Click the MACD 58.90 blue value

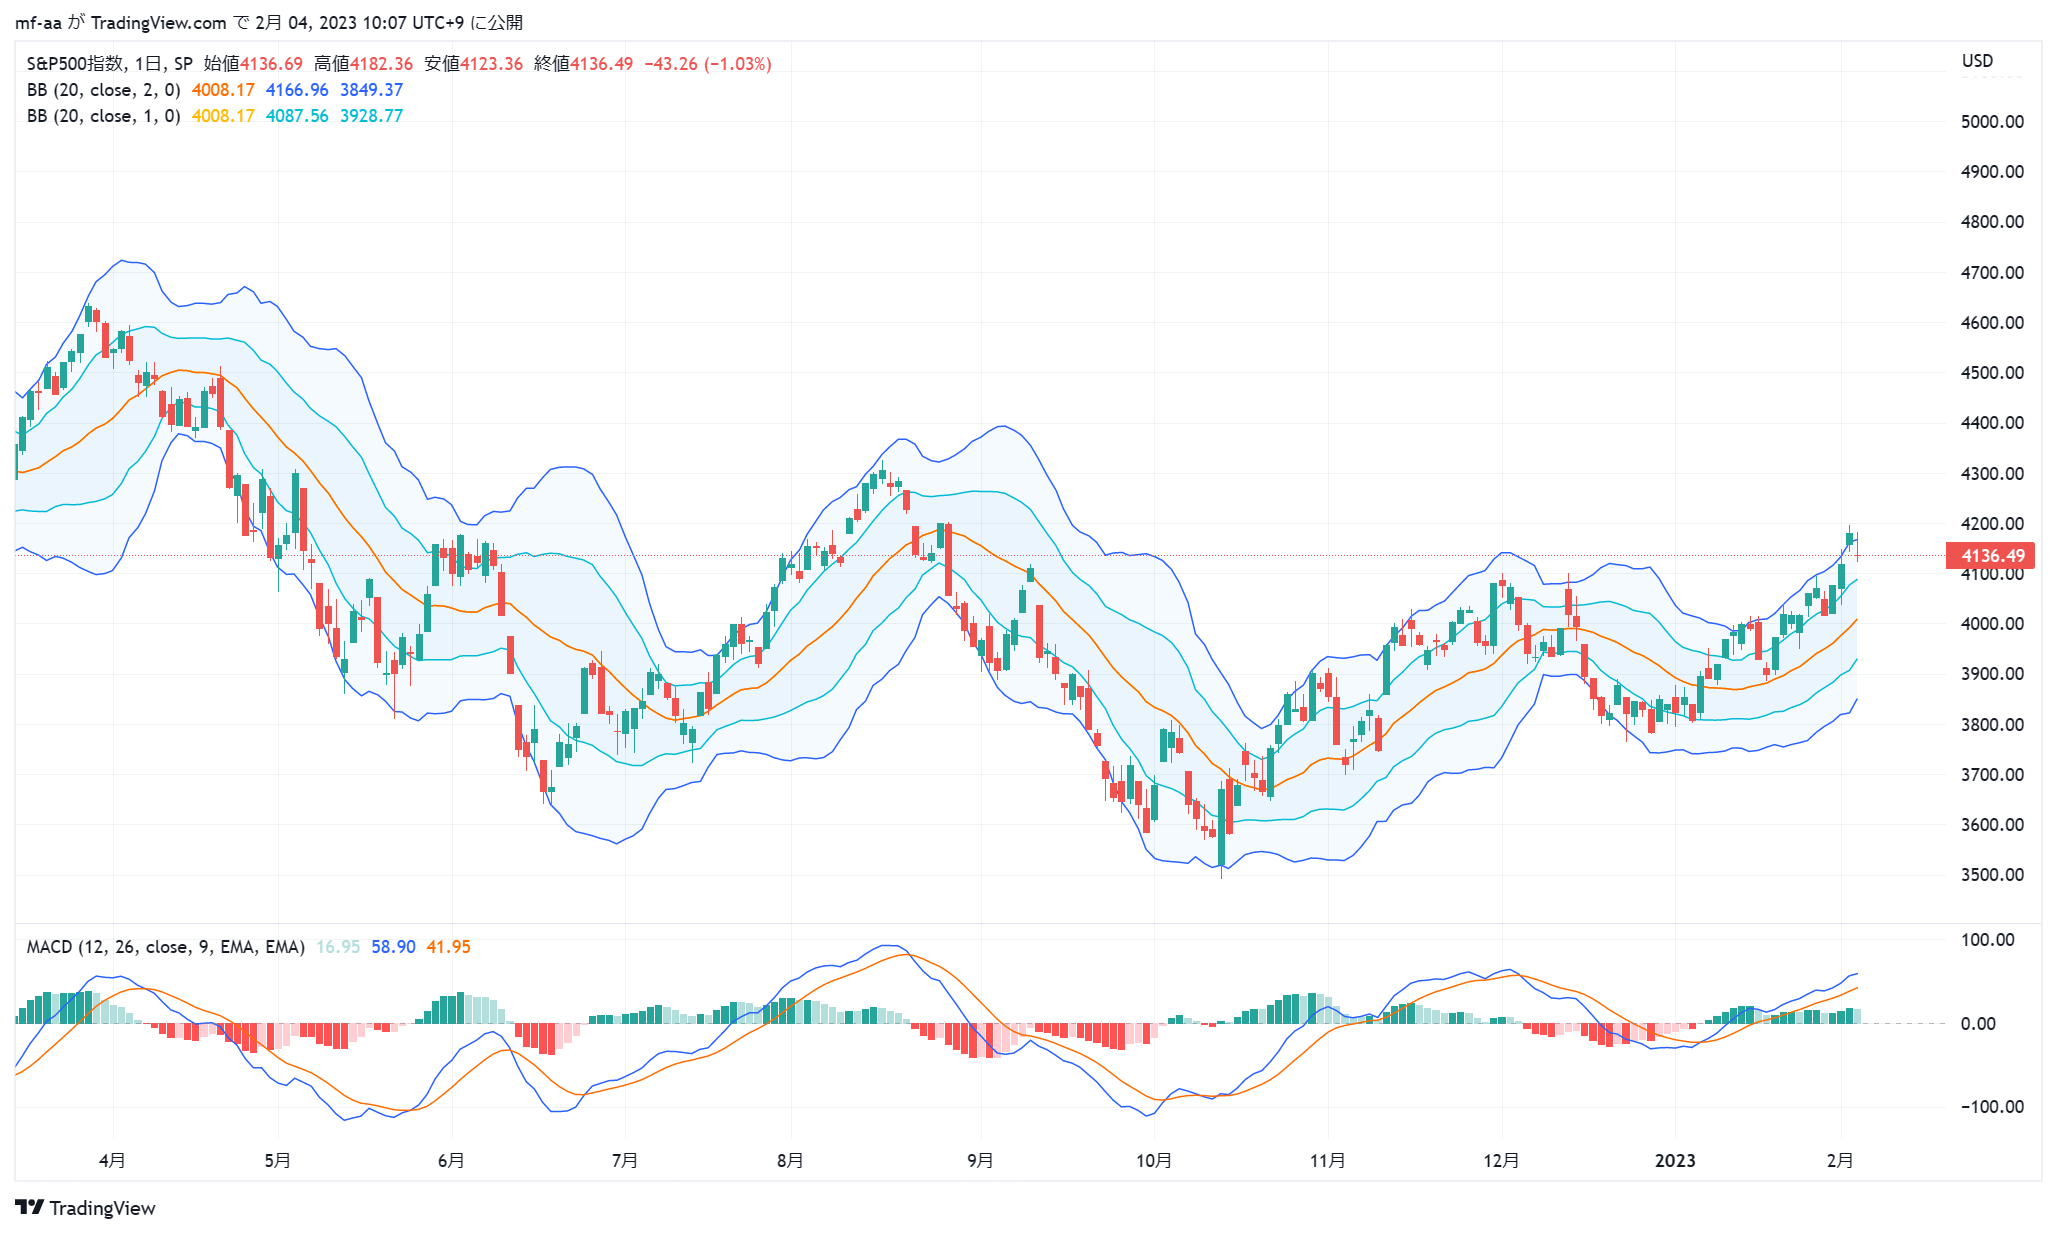393,947
